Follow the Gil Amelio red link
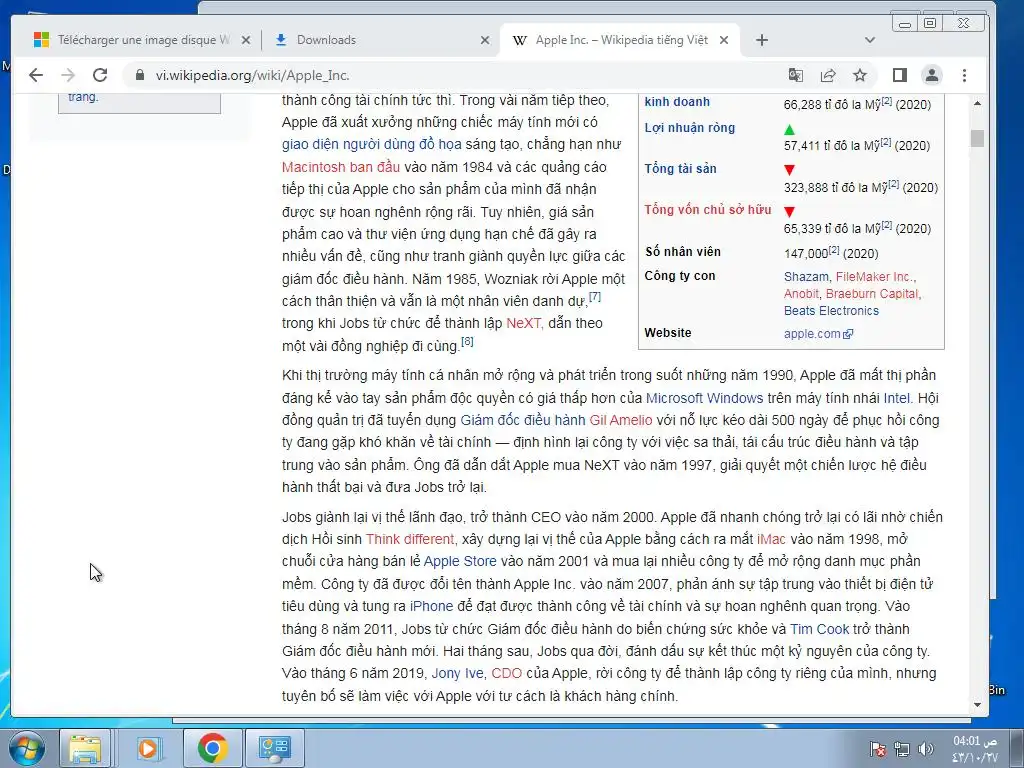Viewport: 1024px width, 768px height. (x=621, y=421)
